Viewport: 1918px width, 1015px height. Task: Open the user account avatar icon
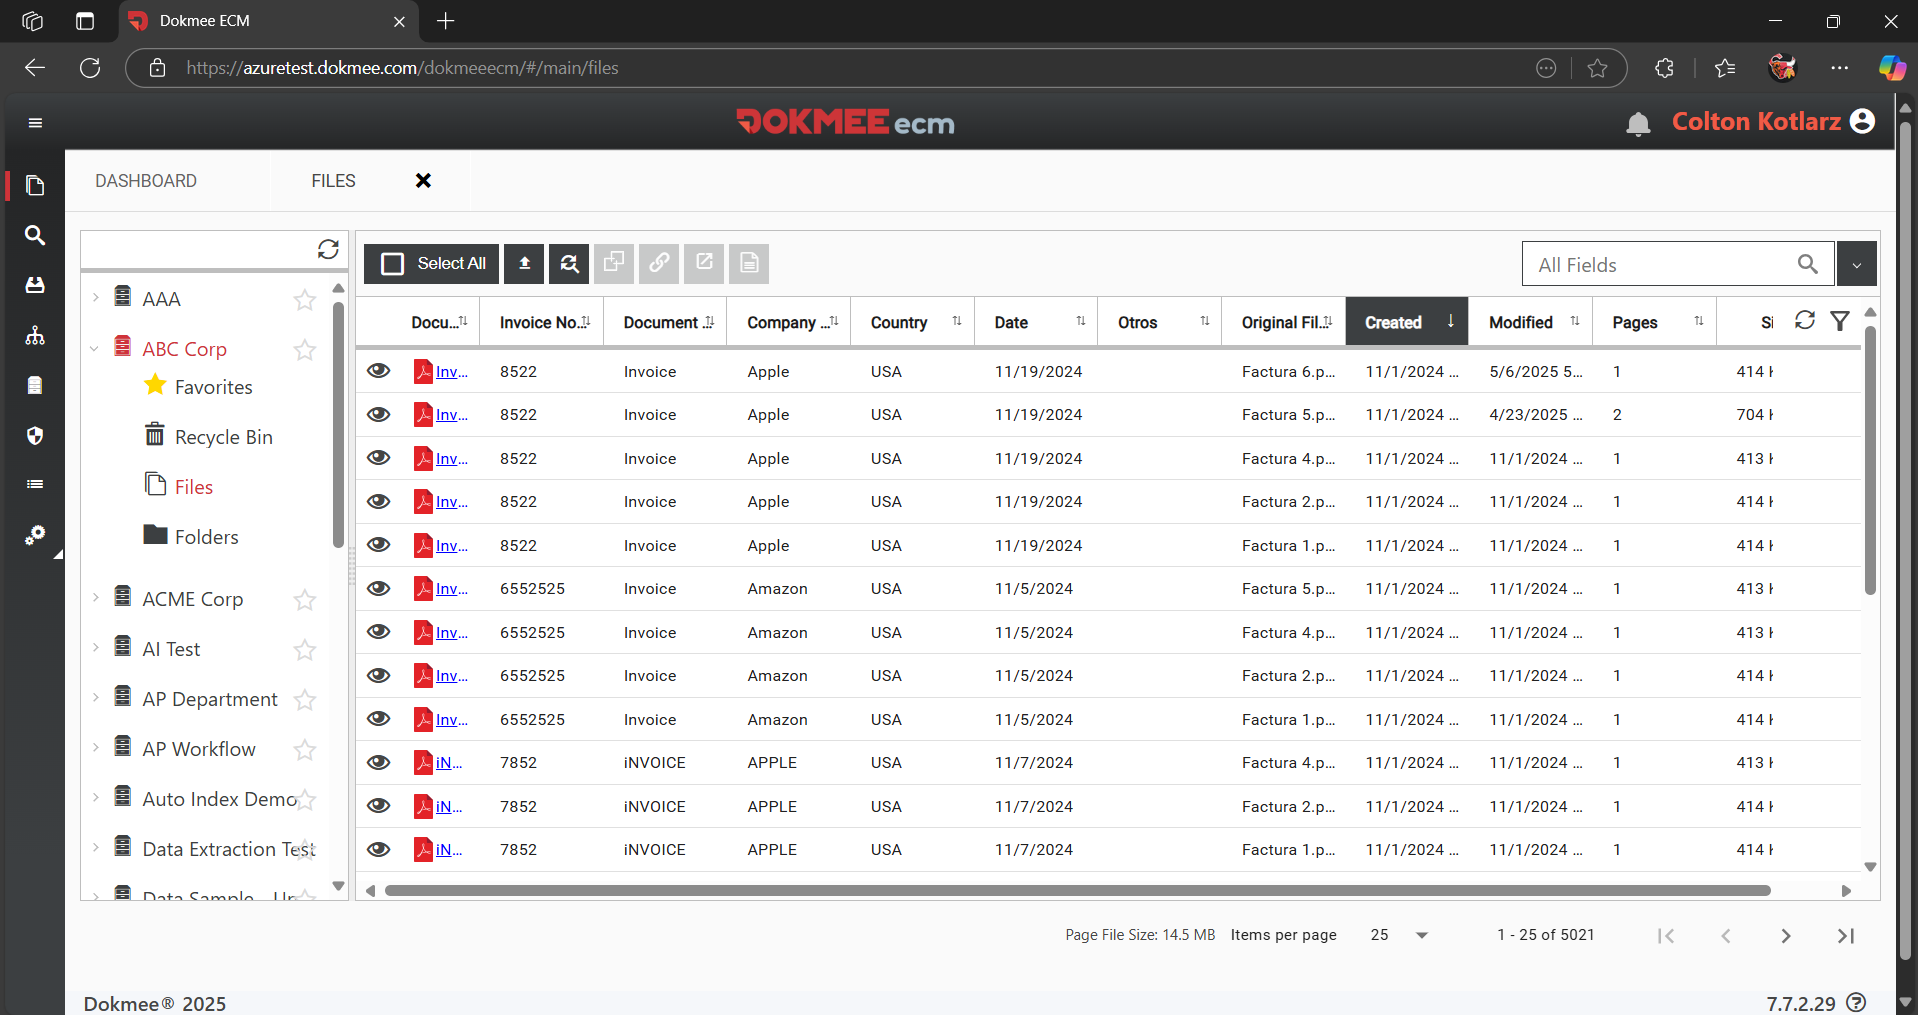pyautogui.click(x=1862, y=121)
